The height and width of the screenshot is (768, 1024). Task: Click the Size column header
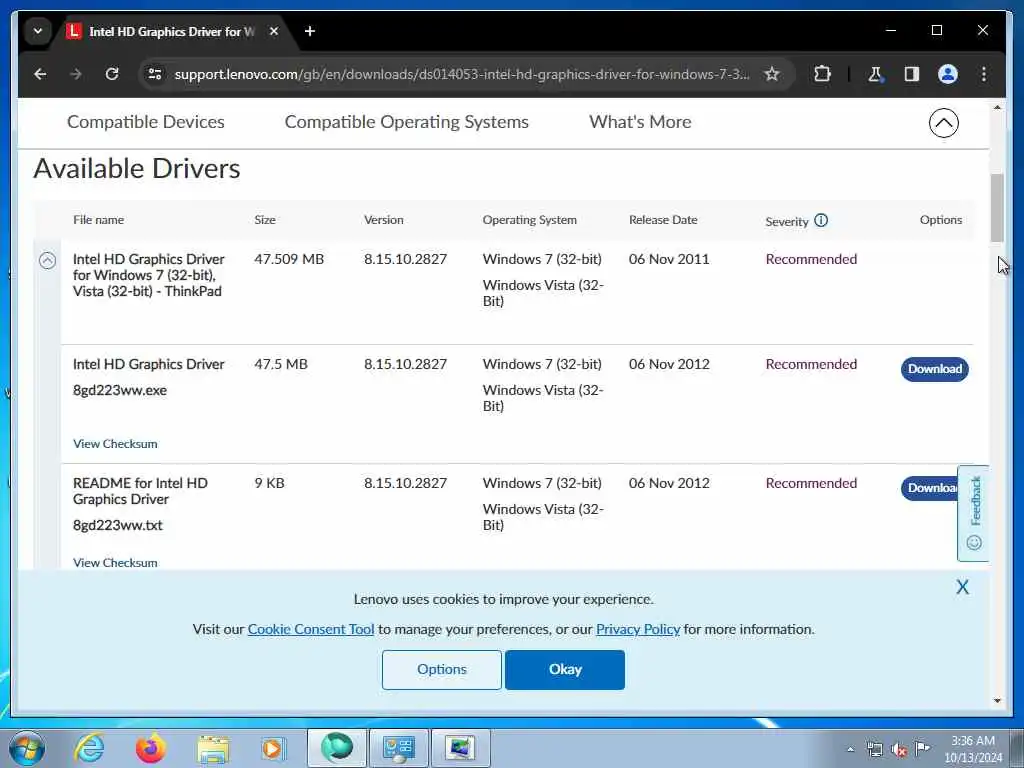[264, 220]
